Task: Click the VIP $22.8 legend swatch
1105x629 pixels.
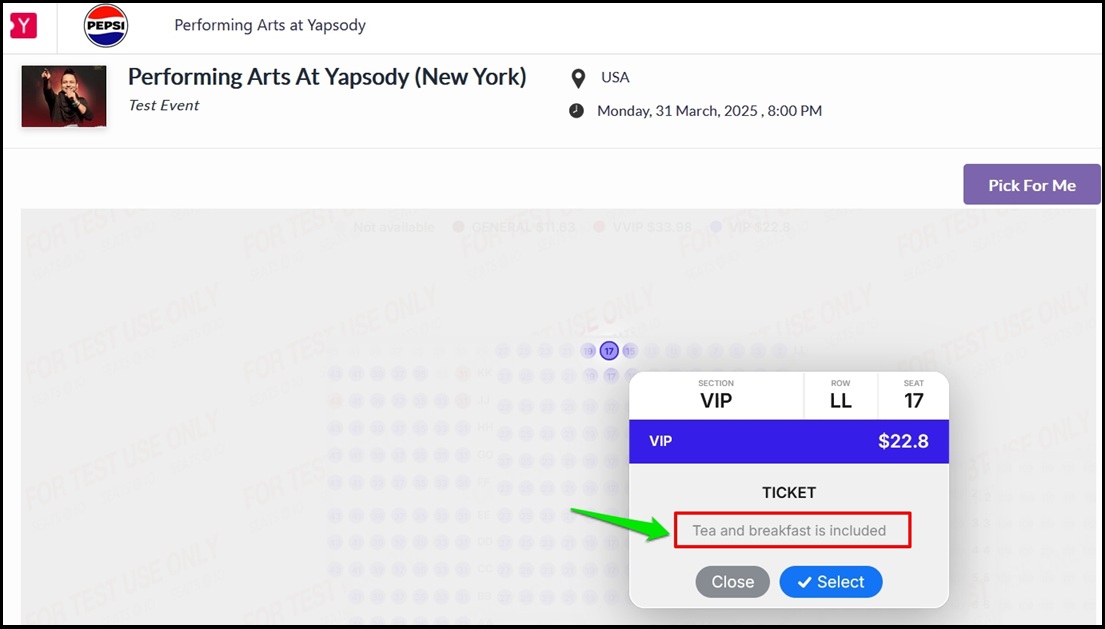Action: [x=716, y=228]
